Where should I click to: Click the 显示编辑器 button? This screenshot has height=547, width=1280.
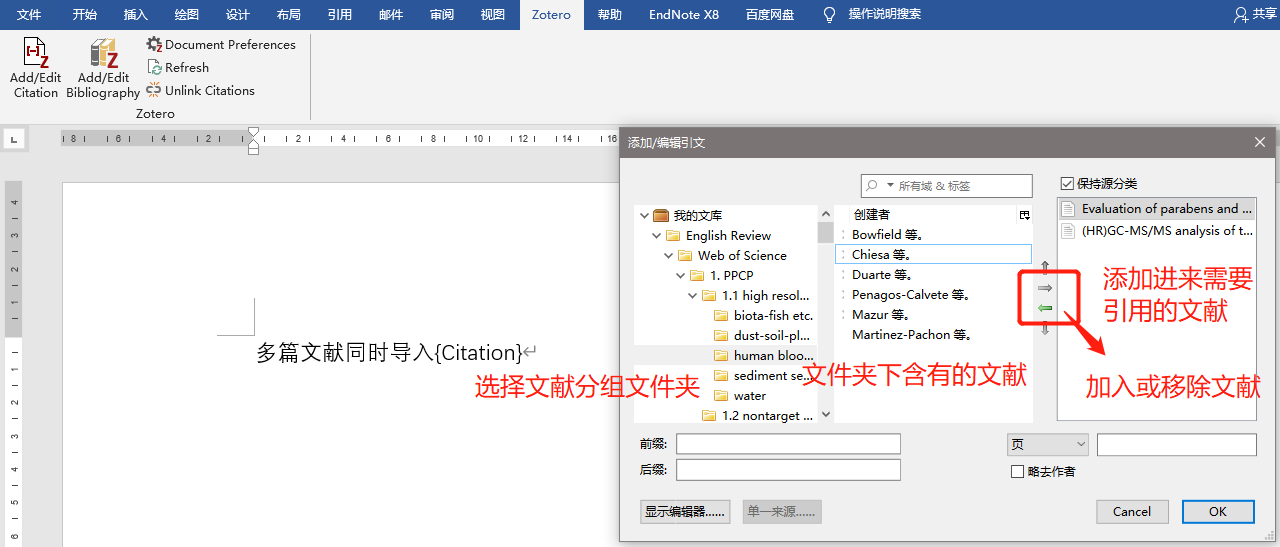click(x=685, y=512)
